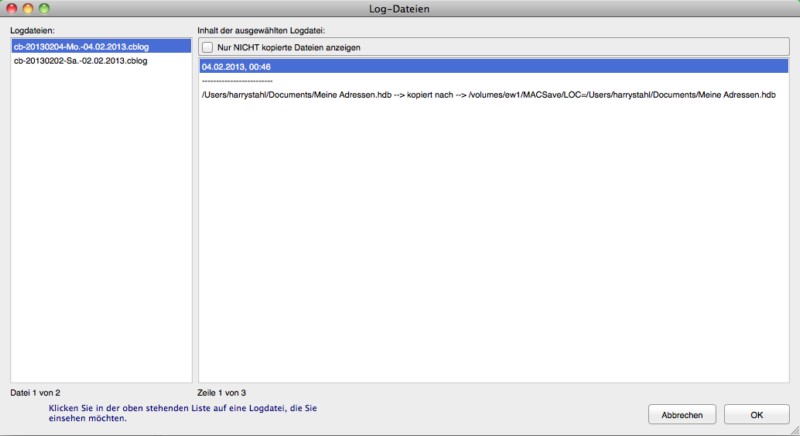The image size is (800, 436).
Task: Click the Log-Dateien title bar
Action: pos(400,8)
